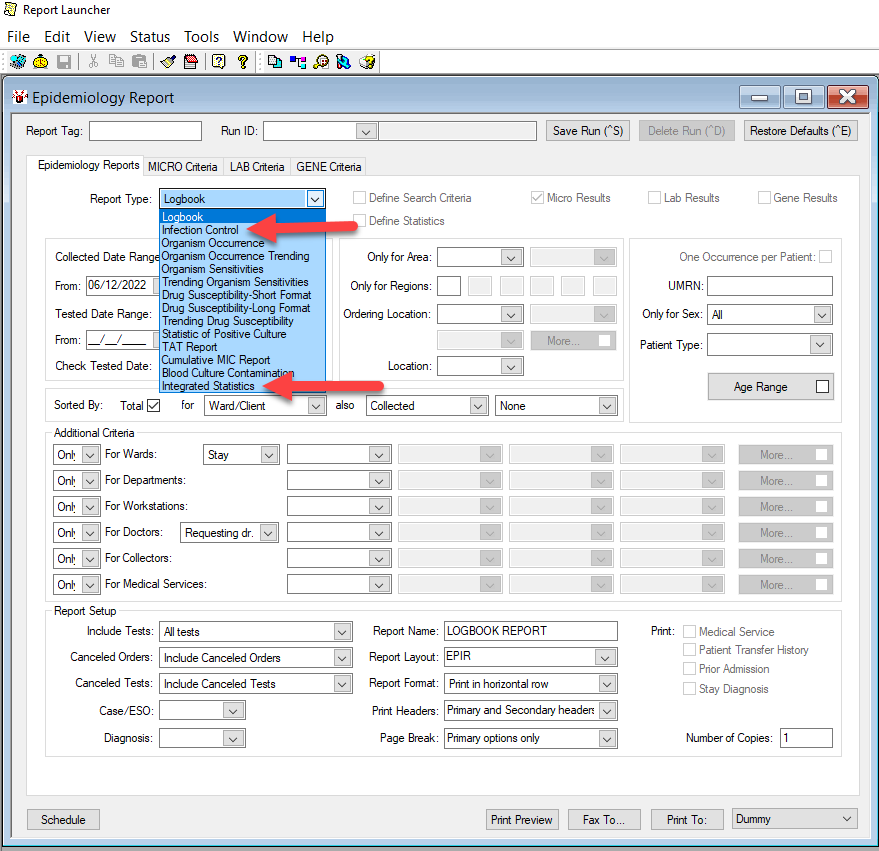Click the cascading windows toolbar icon
Image resolution: width=879 pixels, height=851 pixels.
point(275,62)
